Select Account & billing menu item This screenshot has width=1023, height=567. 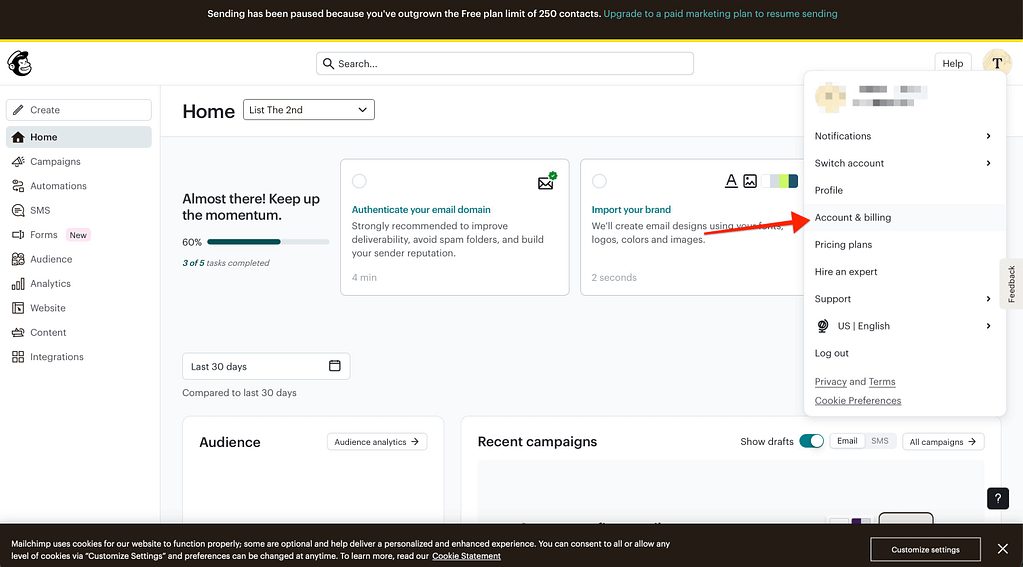tap(853, 217)
